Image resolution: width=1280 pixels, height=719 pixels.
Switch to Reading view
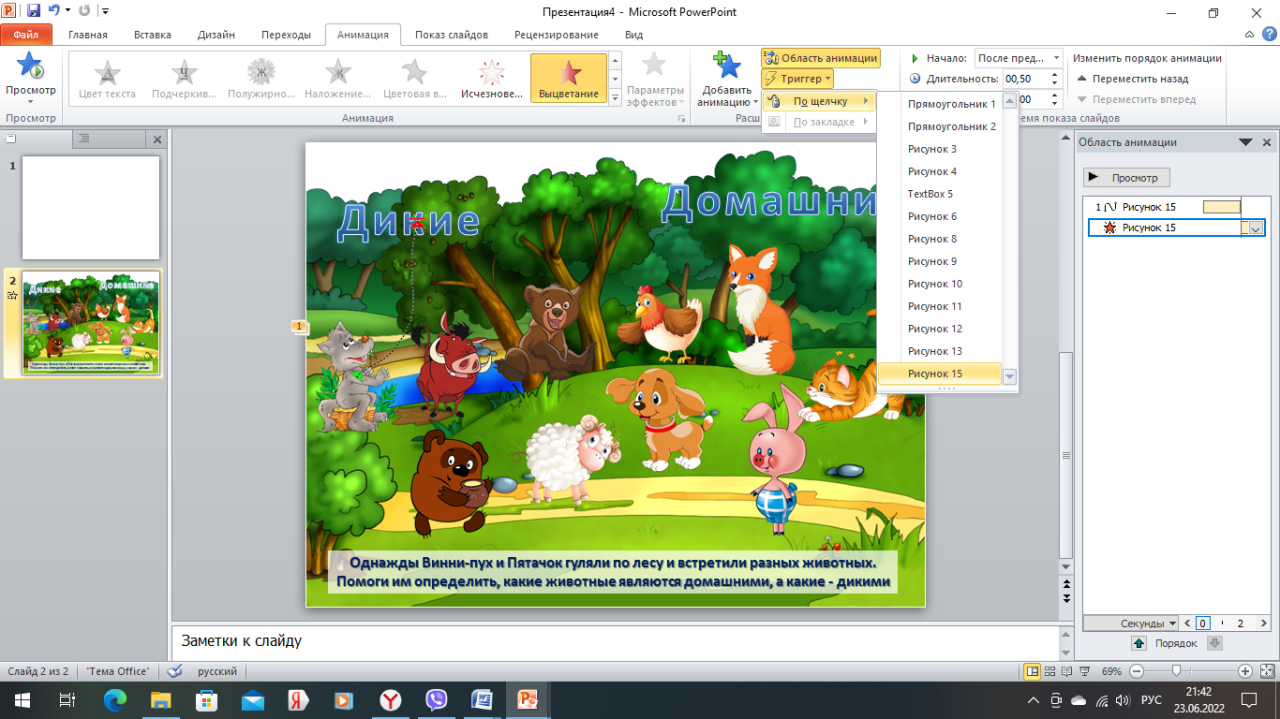(x=1066, y=671)
